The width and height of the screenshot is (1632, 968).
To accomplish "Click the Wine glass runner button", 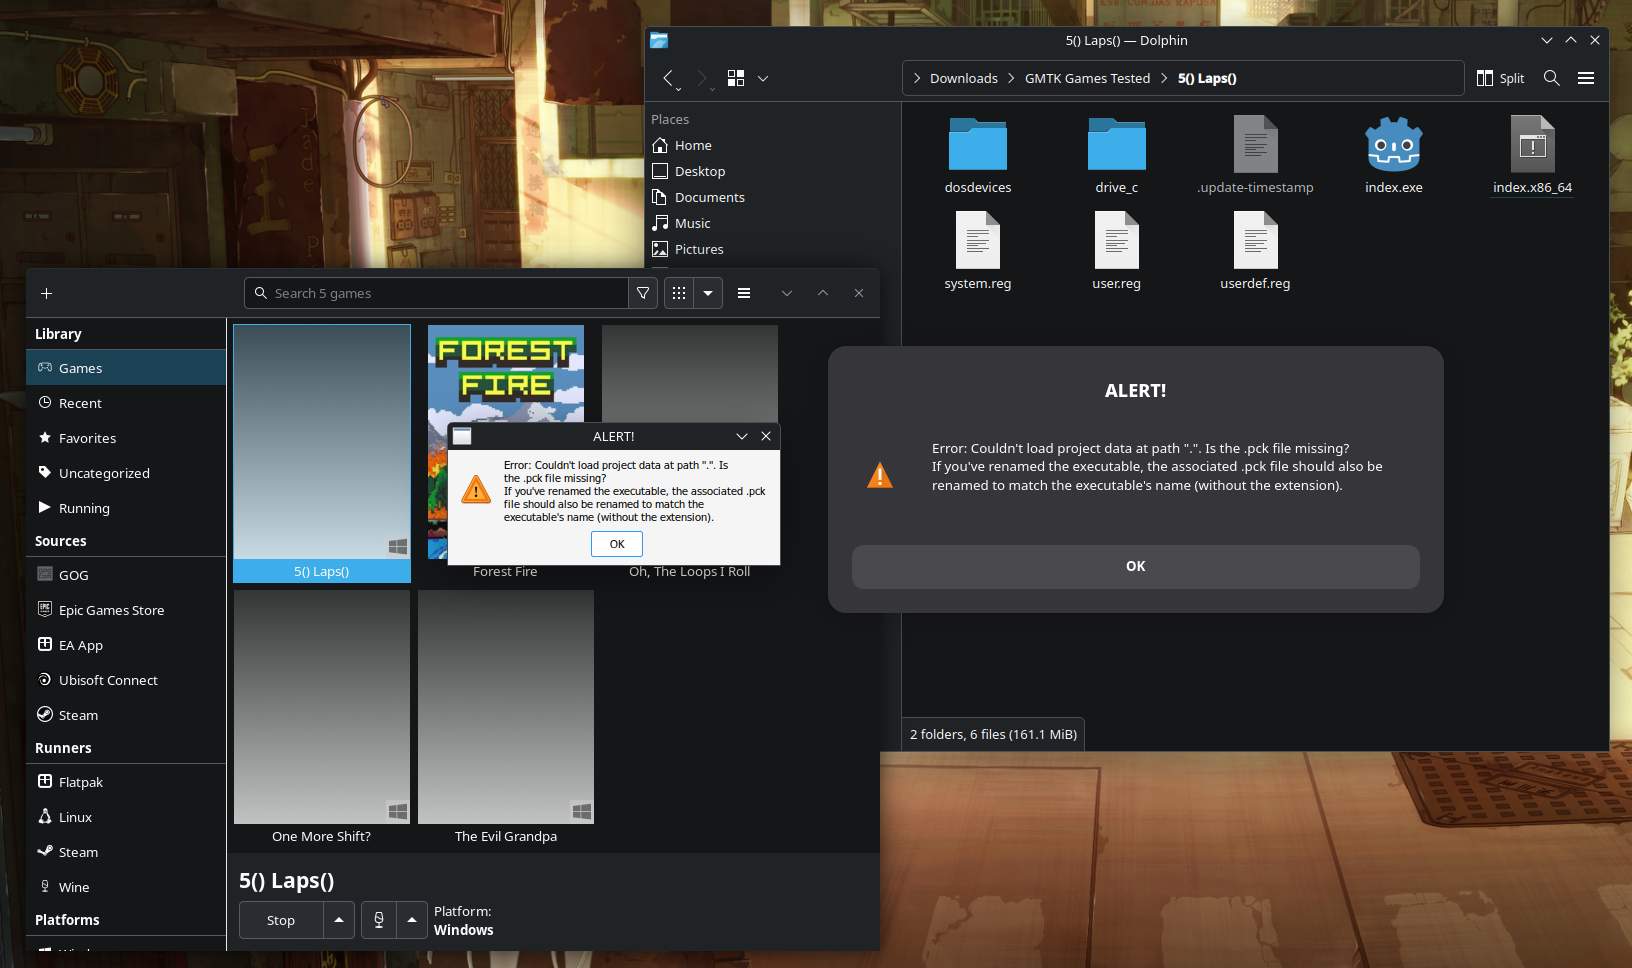I will coord(379,920).
